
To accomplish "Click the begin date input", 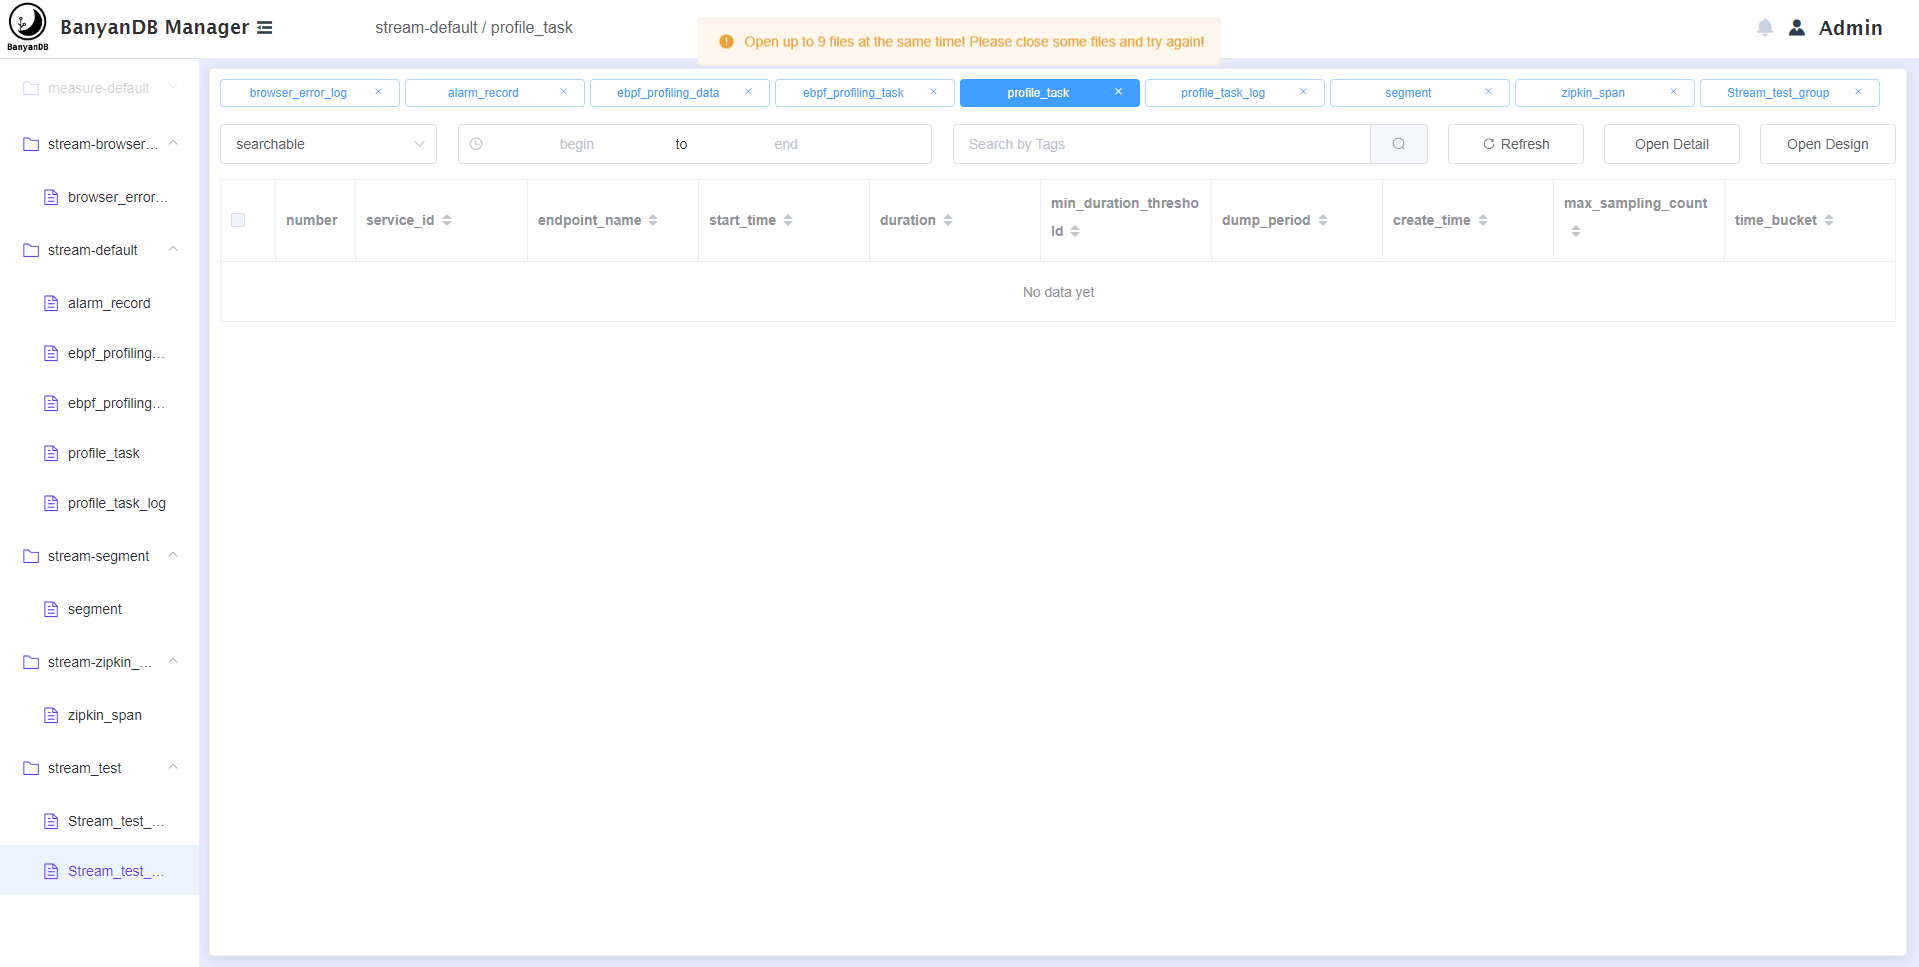I will click(577, 144).
